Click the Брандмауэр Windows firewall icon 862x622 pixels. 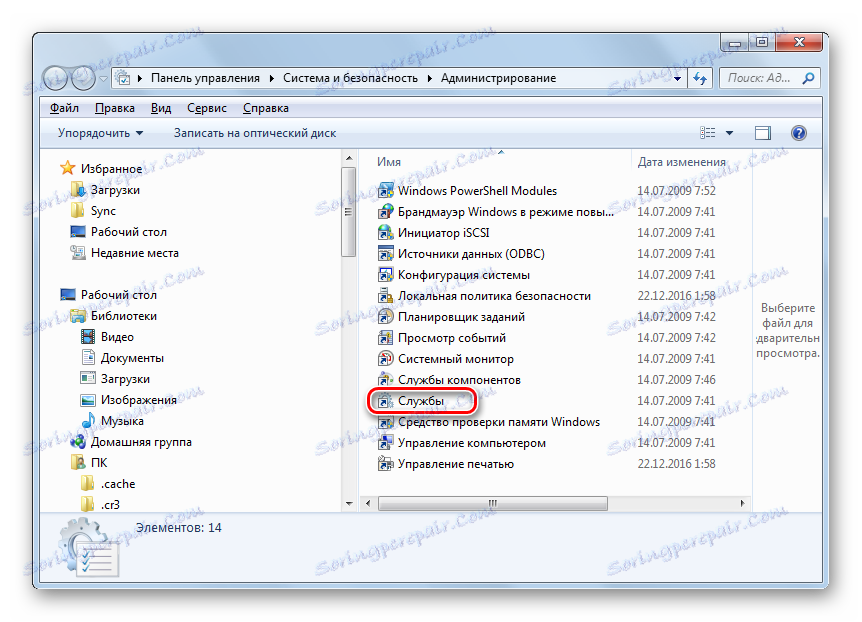pyautogui.click(x=385, y=212)
